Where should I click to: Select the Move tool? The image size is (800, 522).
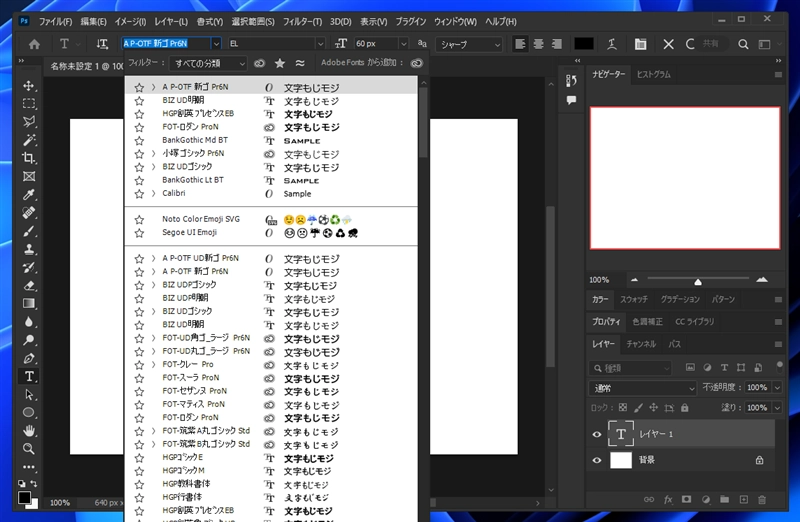point(29,86)
